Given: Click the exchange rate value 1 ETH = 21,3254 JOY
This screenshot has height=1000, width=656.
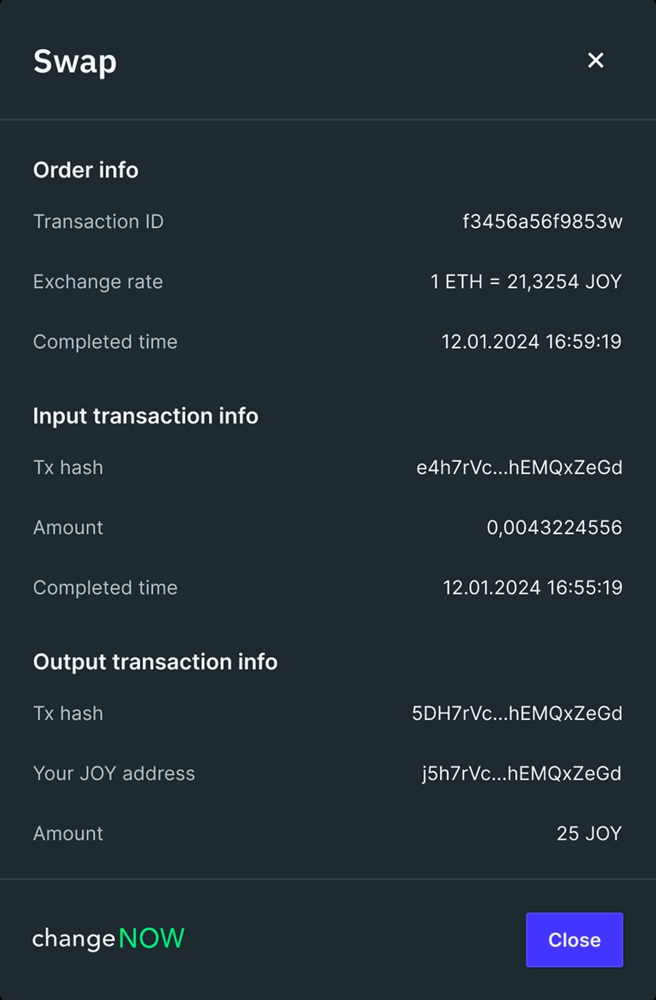Looking at the screenshot, I should [526, 282].
